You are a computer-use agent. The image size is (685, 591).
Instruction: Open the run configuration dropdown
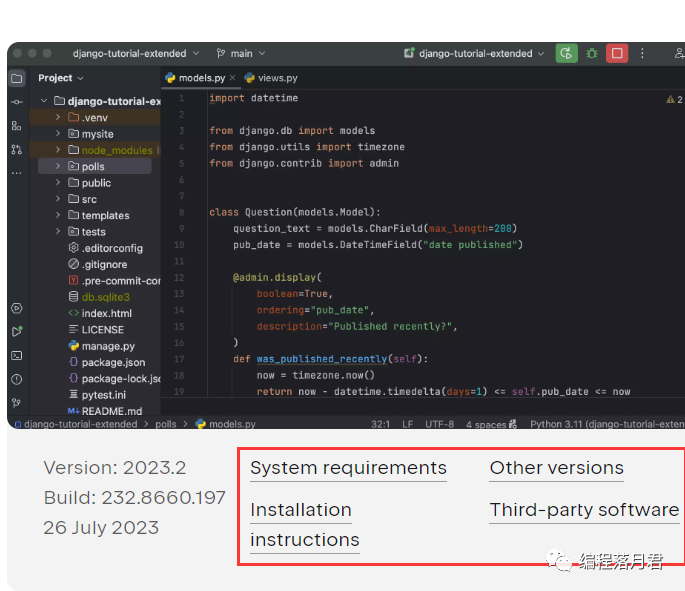pos(474,53)
